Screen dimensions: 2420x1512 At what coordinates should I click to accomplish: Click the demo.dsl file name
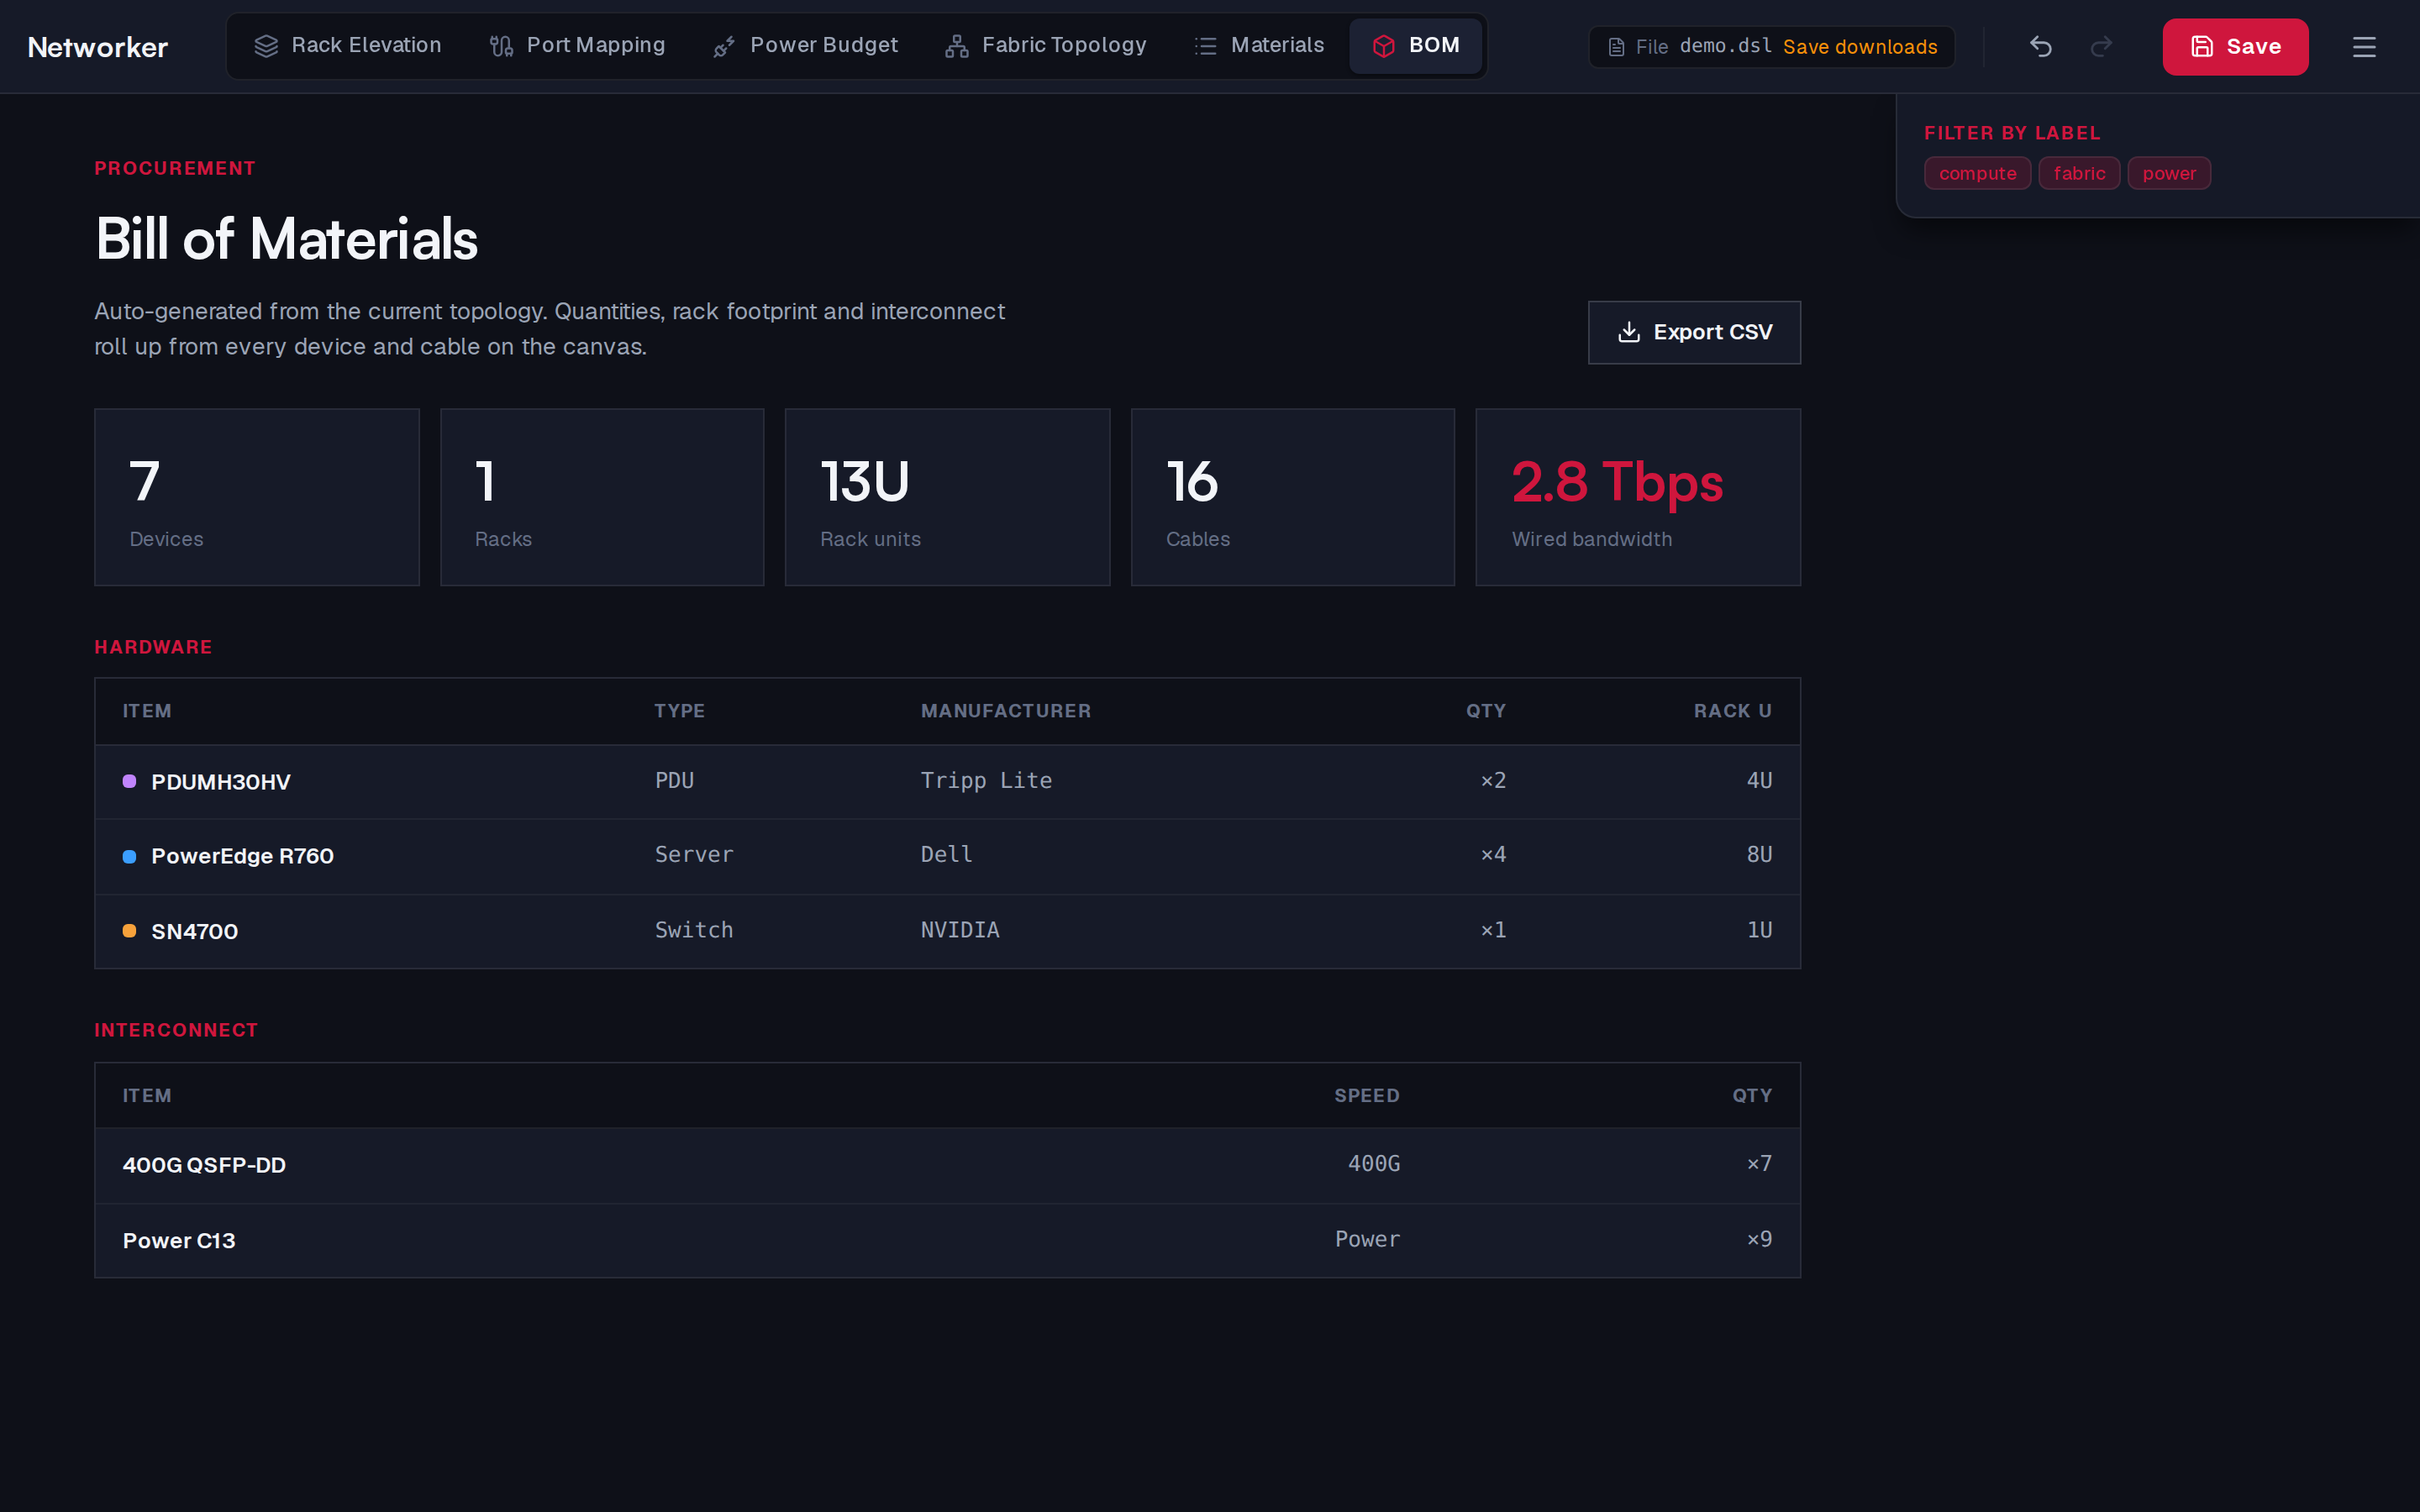[x=1726, y=46]
